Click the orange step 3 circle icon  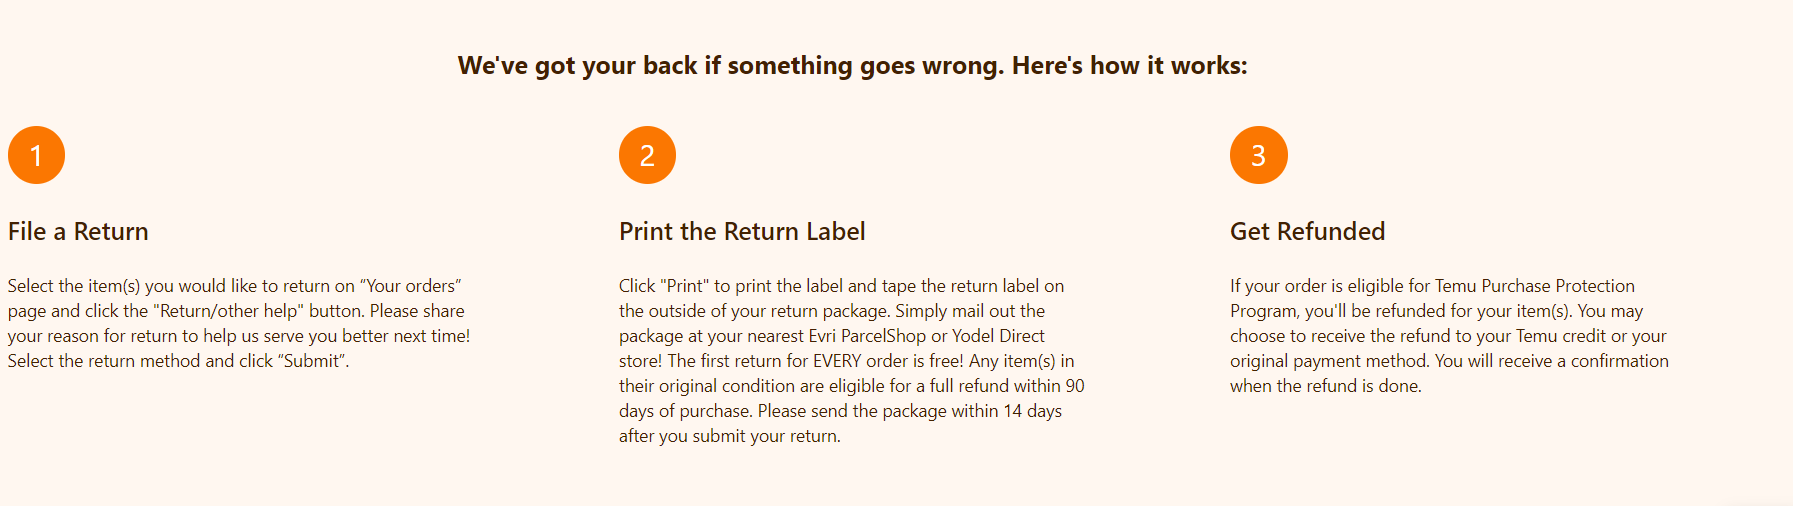1258,155
